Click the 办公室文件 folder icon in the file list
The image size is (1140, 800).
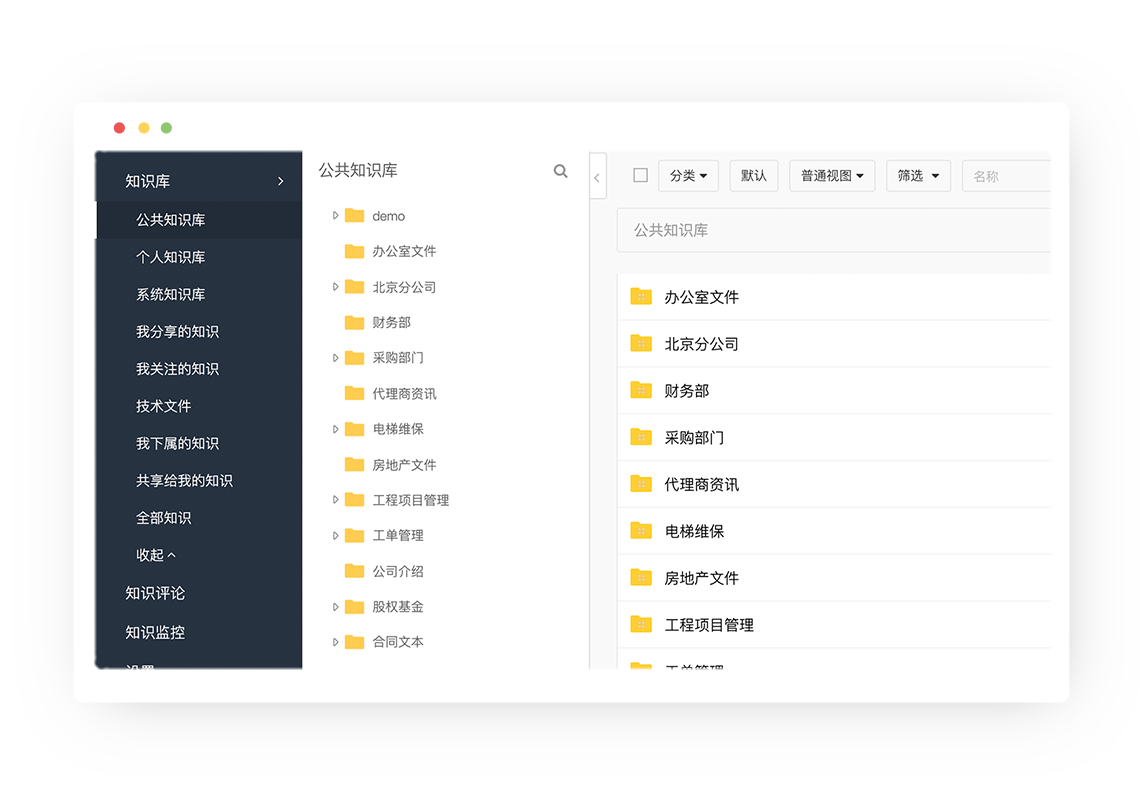pyautogui.click(x=641, y=296)
